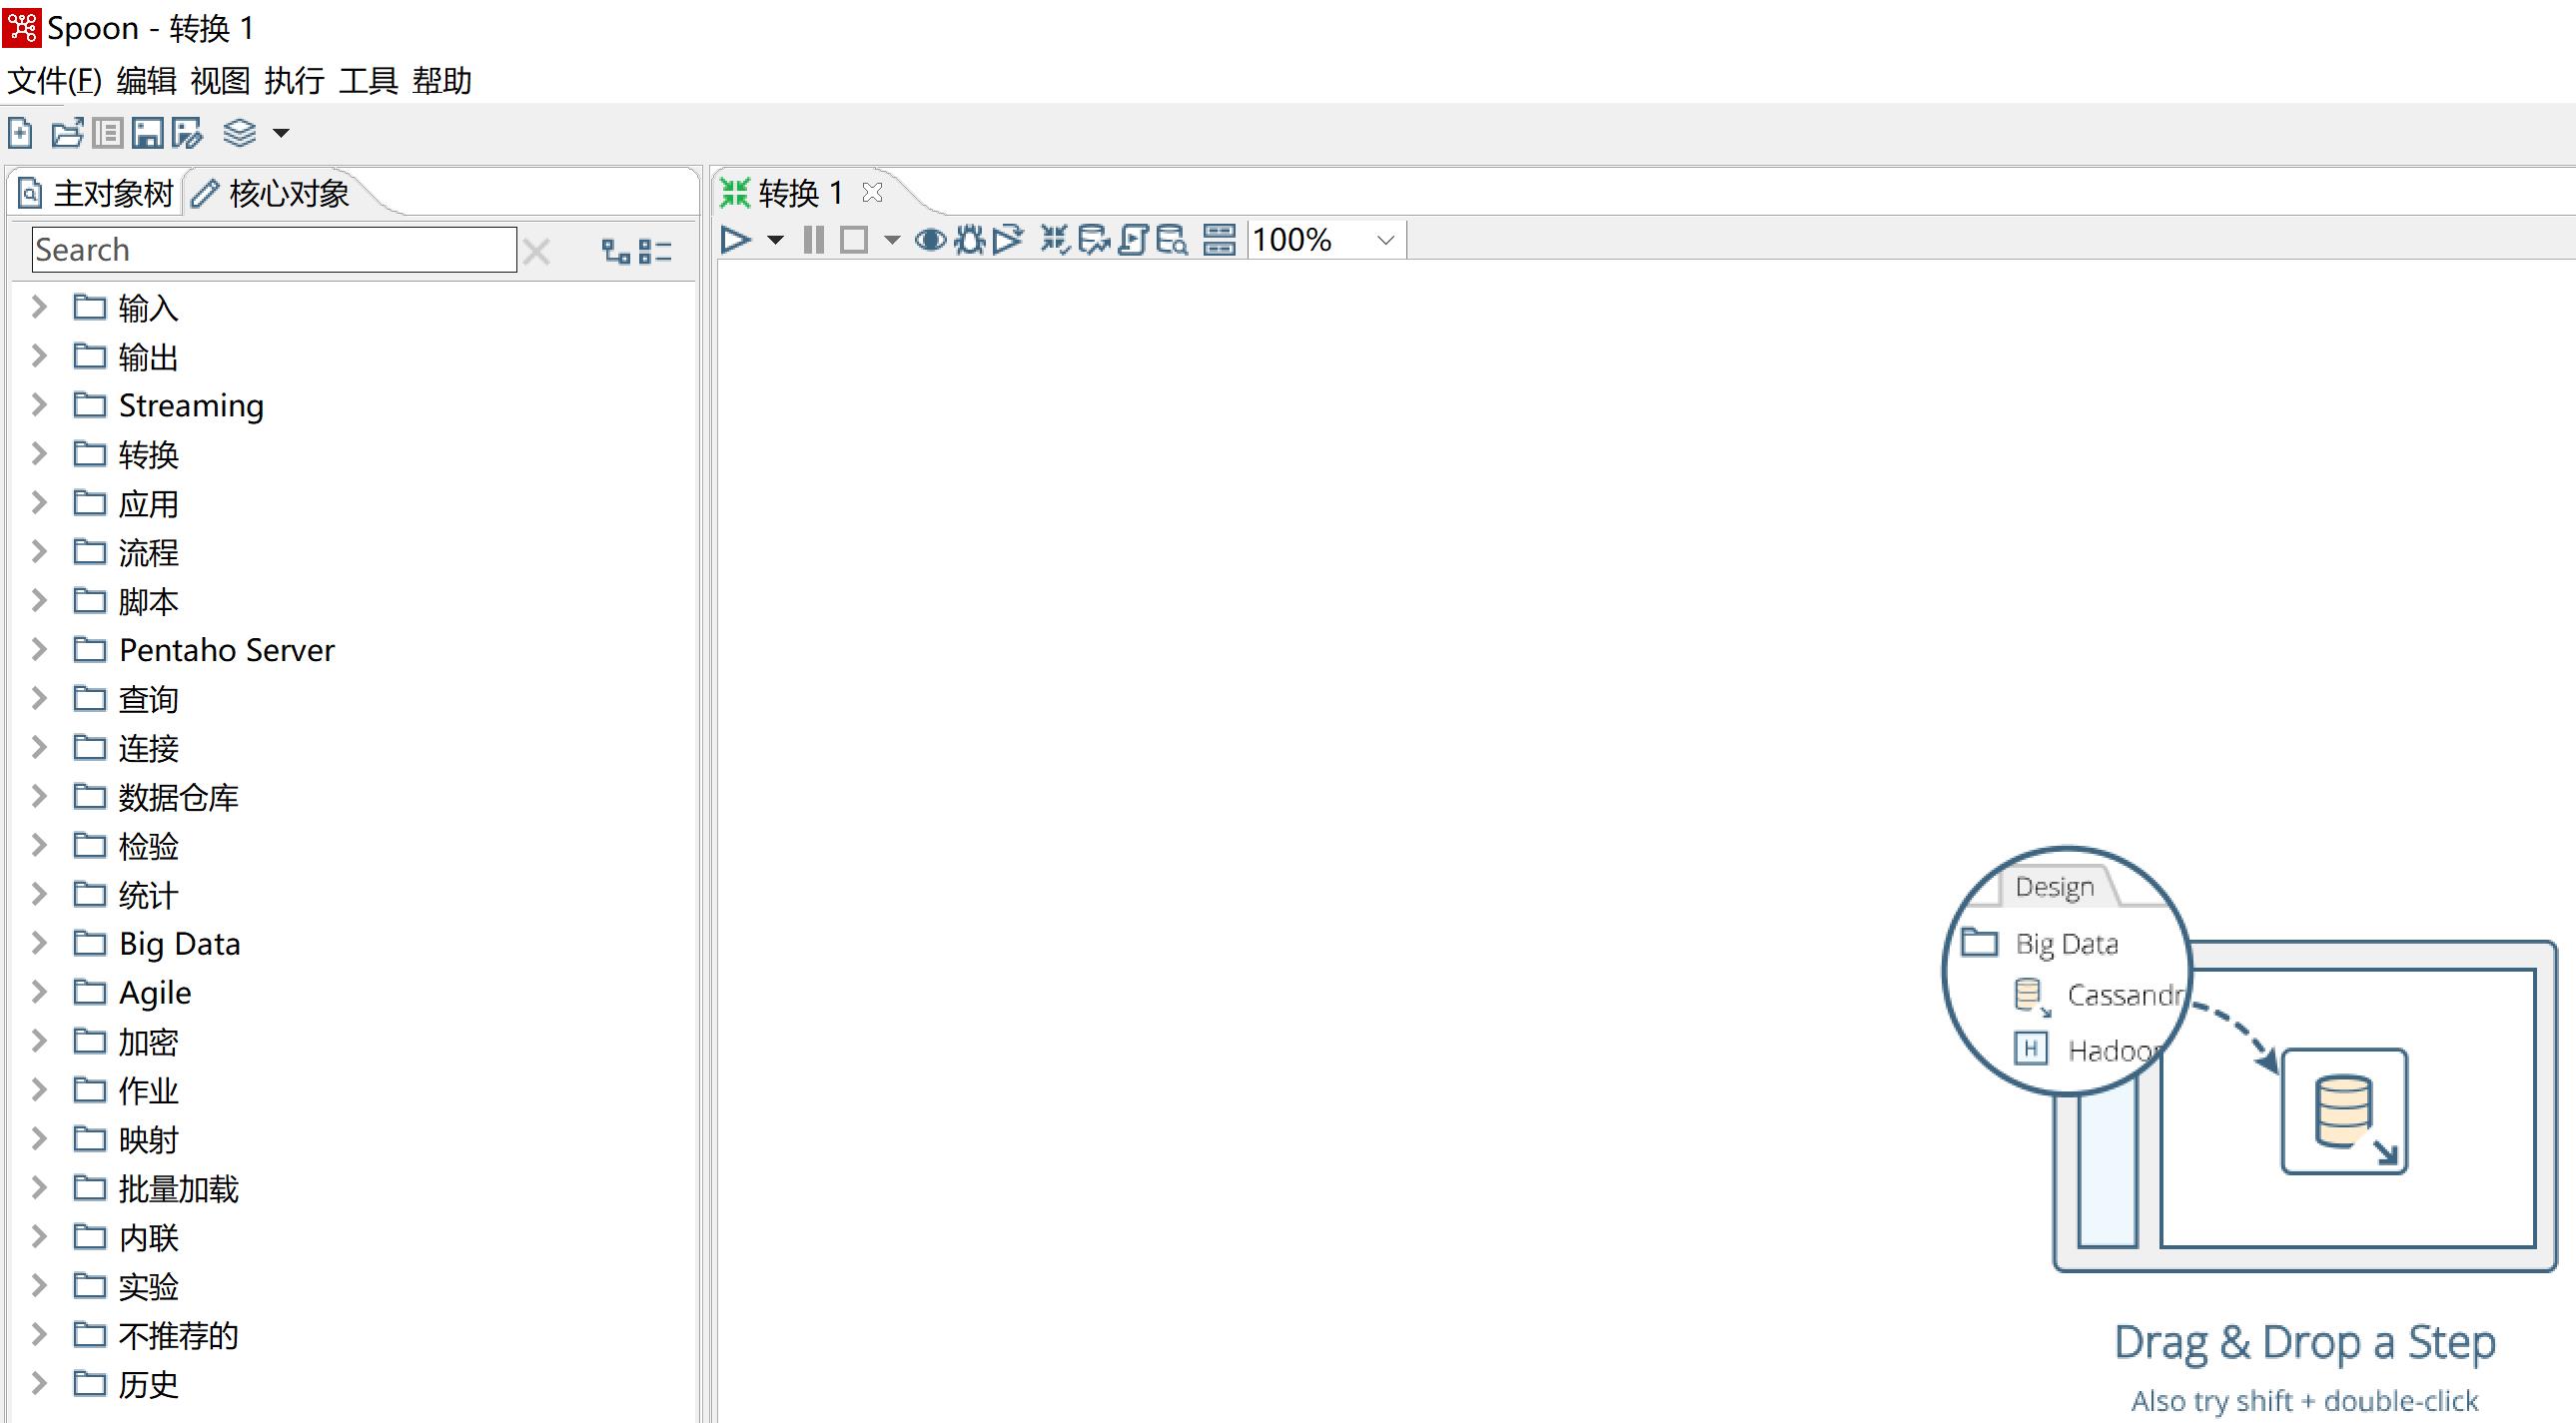Open the 文件(E) menu
Image resolution: width=2576 pixels, height=1423 pixels.
(53, 79)
